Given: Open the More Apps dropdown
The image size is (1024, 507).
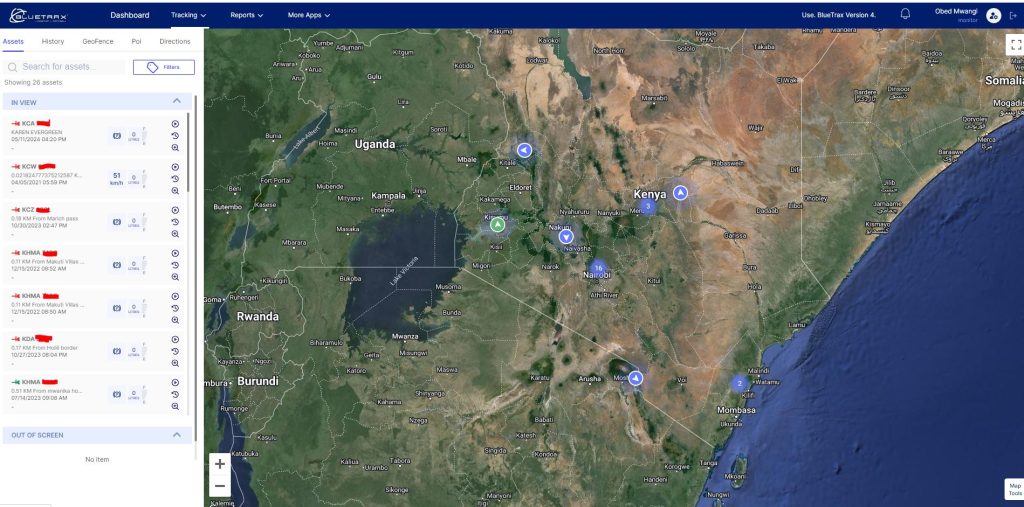Looking at the screenshot, I should tap(308, 16).
